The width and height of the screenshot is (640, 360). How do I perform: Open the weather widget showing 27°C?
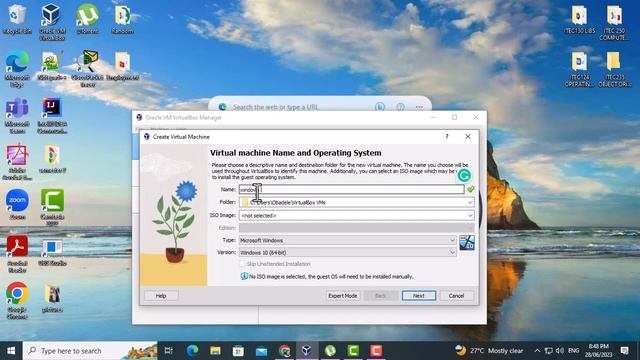[489, 351]
